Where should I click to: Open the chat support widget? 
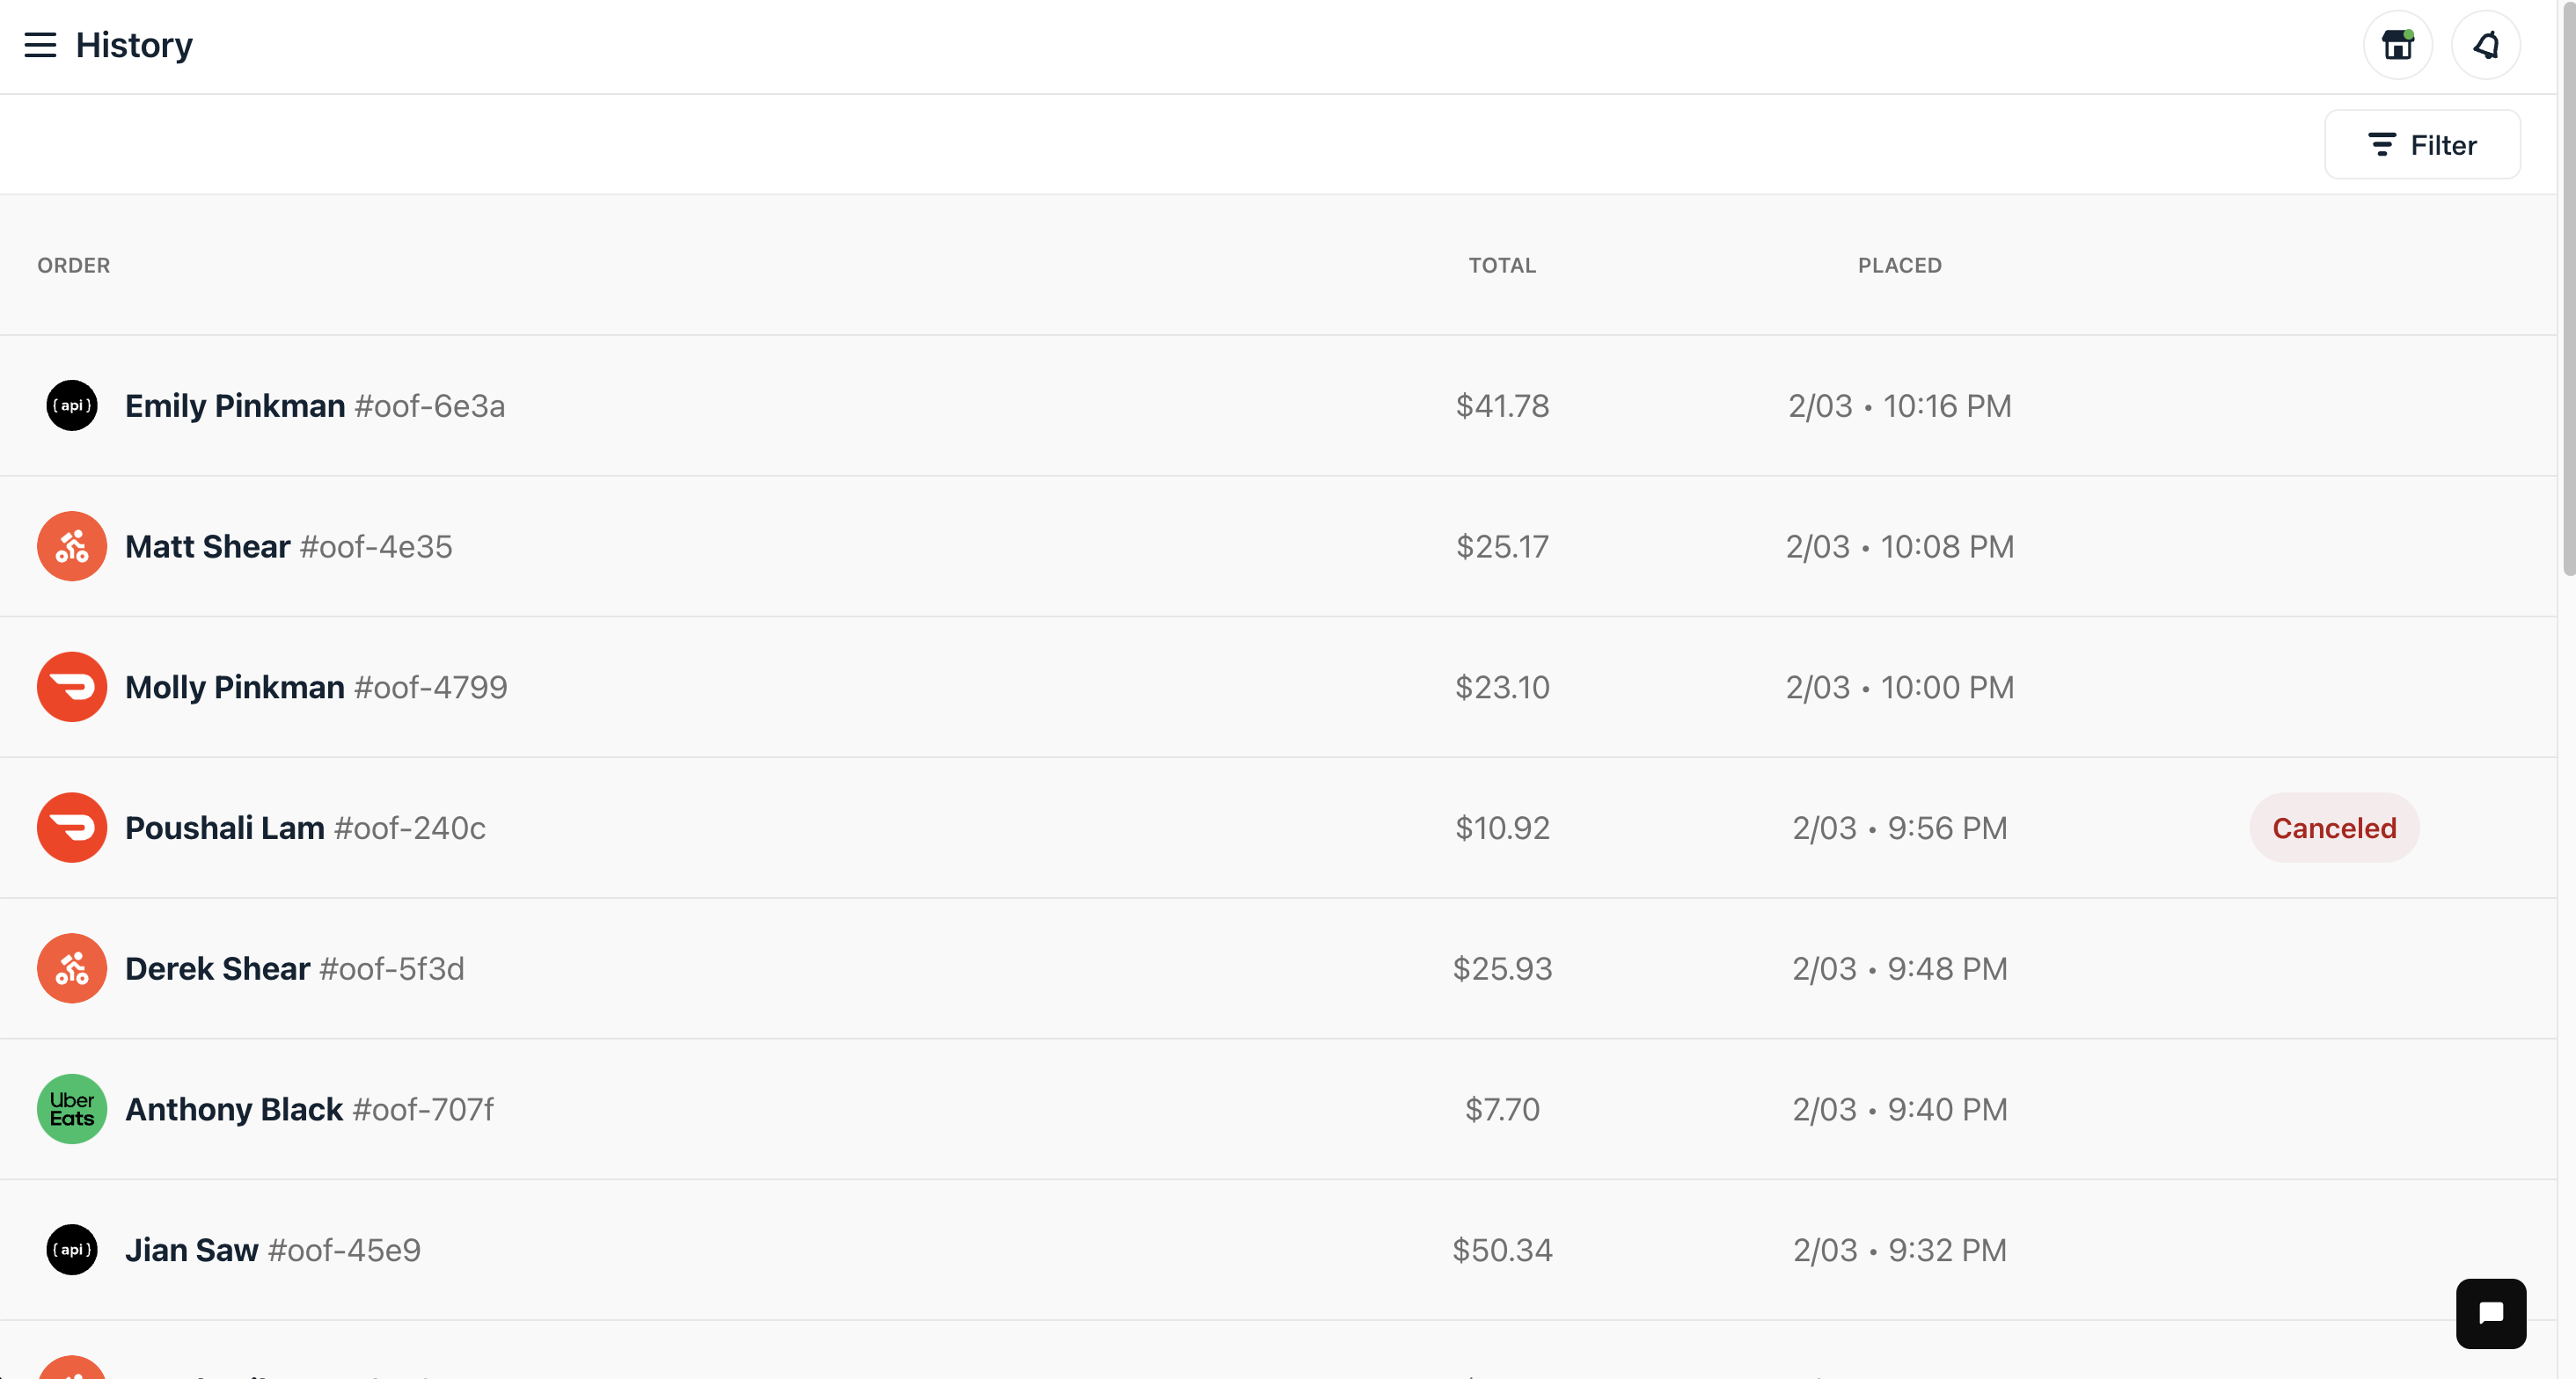coord(2490,1313)
